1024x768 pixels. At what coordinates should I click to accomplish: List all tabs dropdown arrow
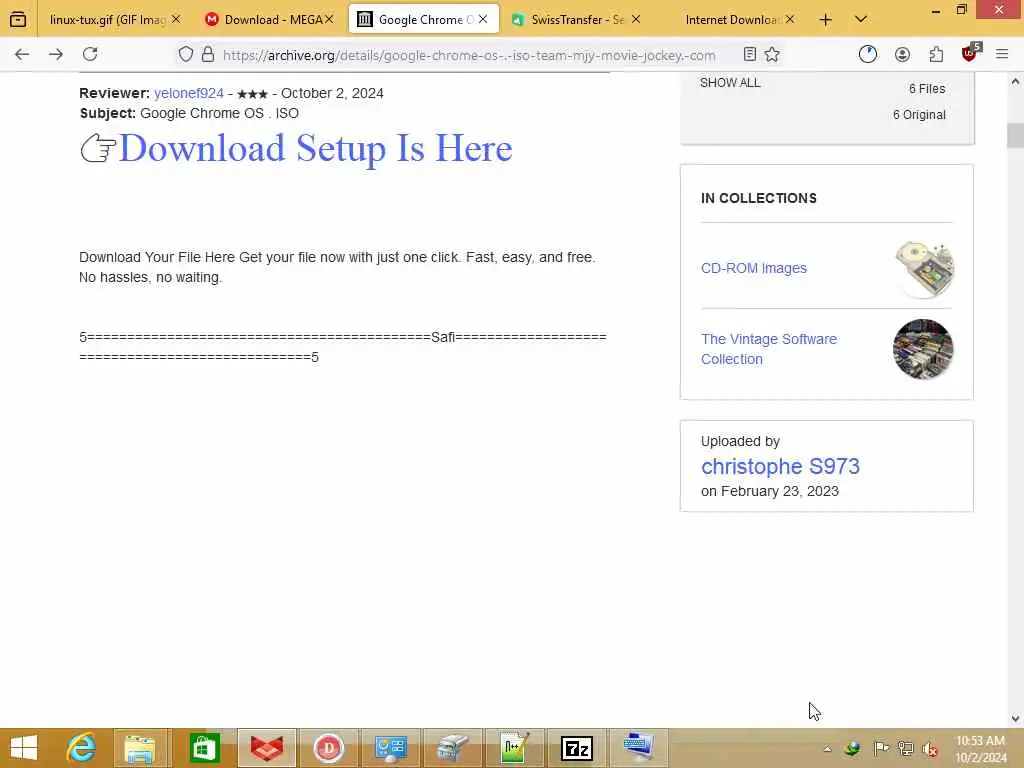coord(861,20)
